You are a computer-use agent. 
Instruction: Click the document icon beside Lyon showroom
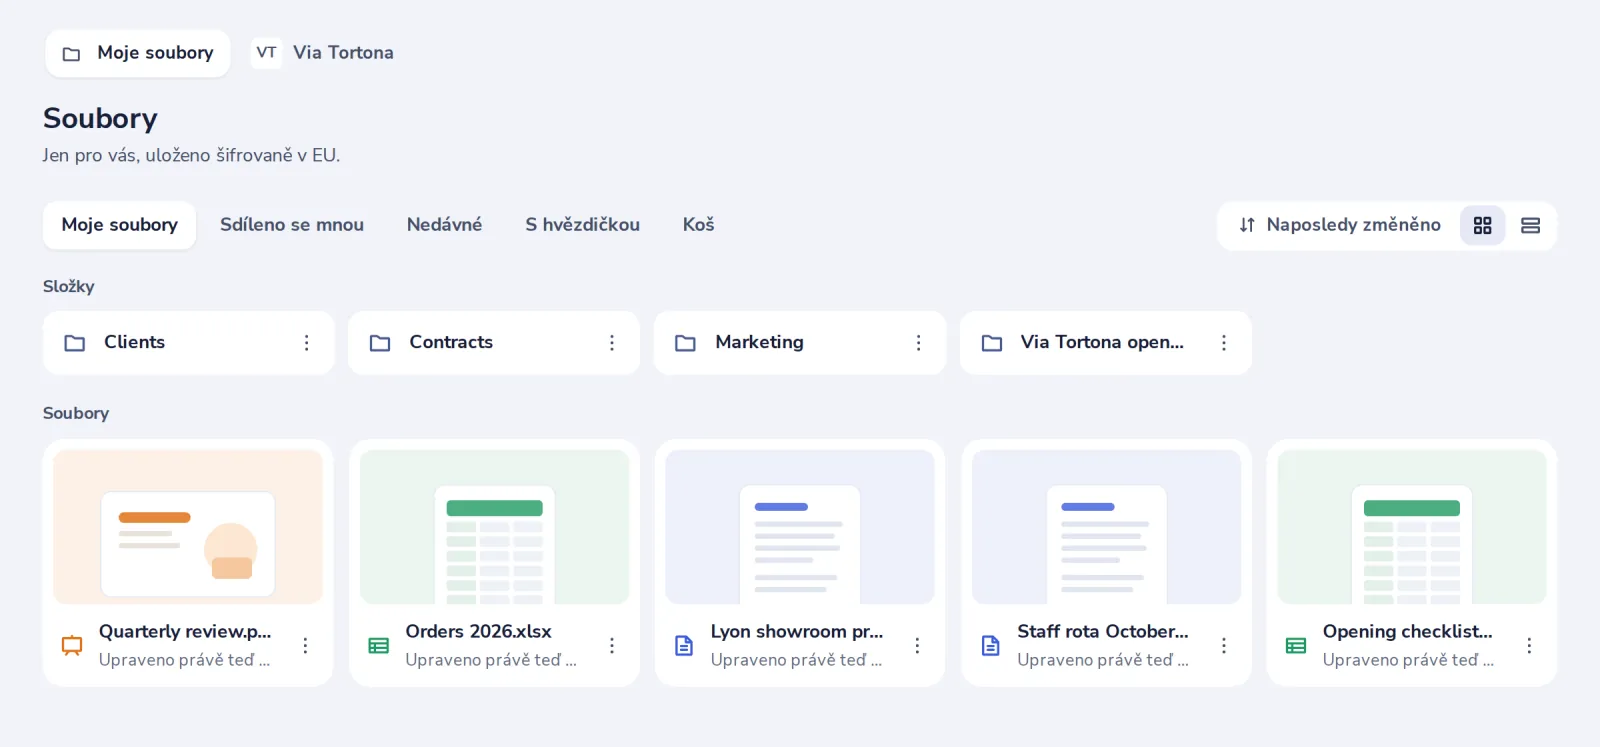[x=684, y=646]
